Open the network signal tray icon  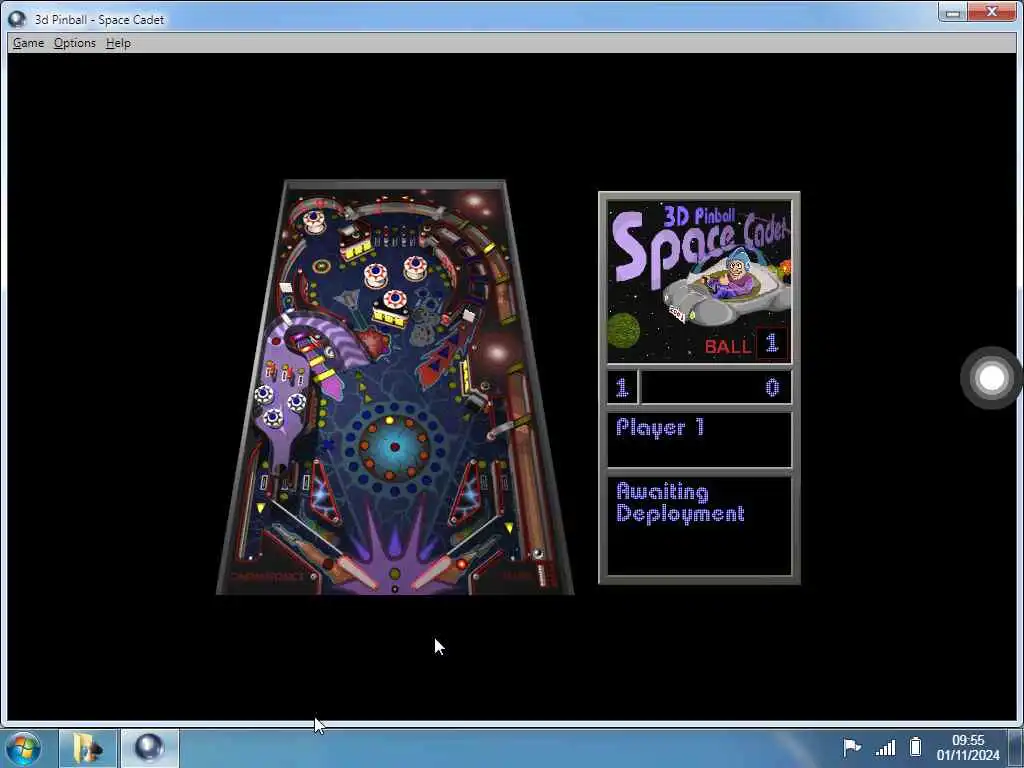[885, 746]
